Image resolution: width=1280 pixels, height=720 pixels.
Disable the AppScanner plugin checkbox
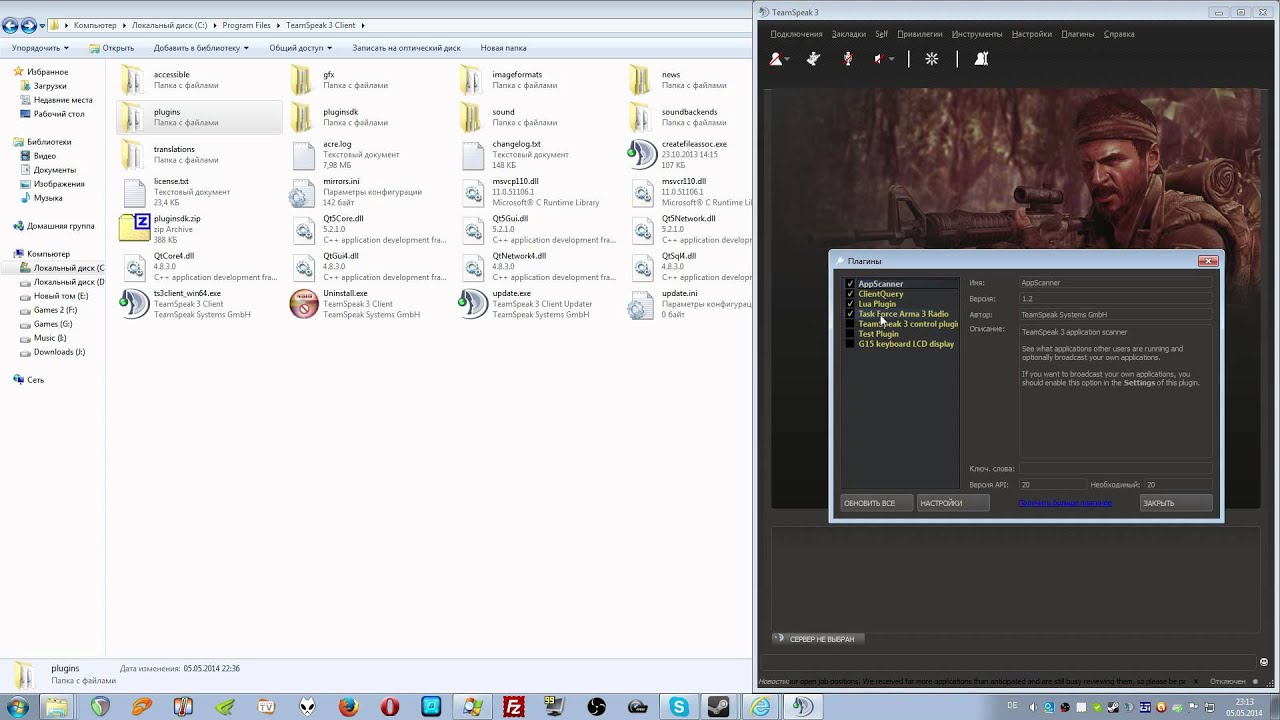[x=850, y=284]
